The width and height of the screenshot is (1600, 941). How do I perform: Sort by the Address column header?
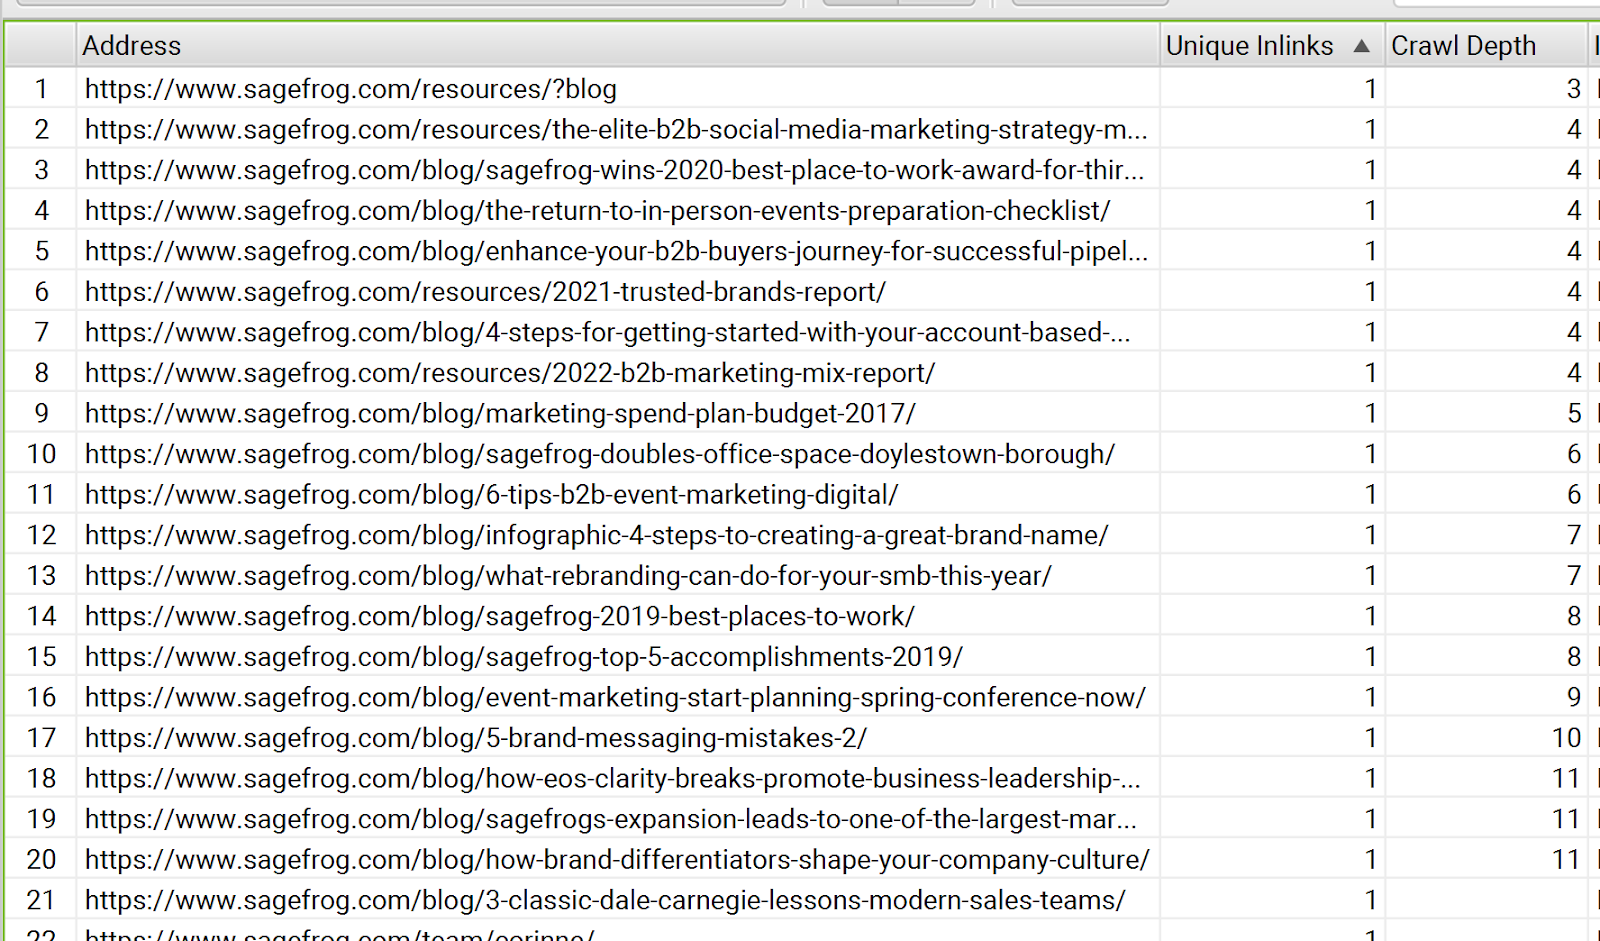click(x=132, y=46)
